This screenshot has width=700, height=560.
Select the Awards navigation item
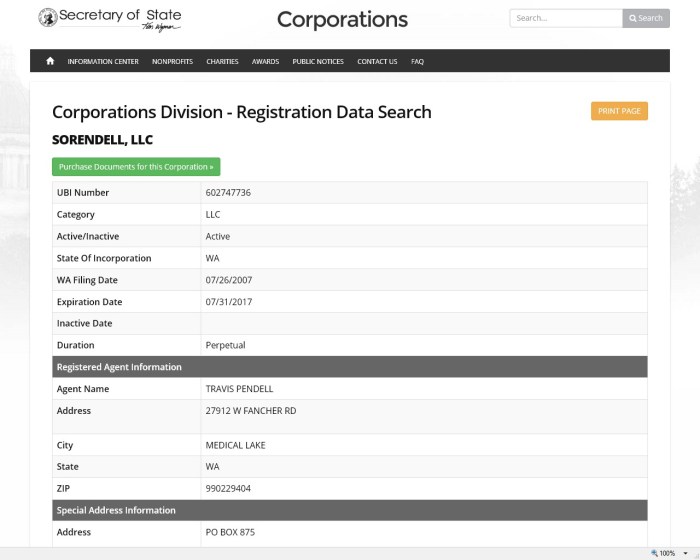tap(265, 61)
